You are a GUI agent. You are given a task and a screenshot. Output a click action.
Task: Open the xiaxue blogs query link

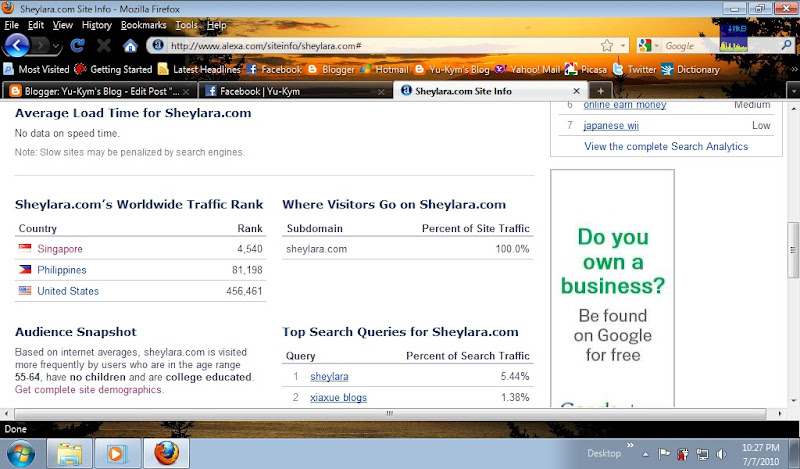click(x=338, y=397)
